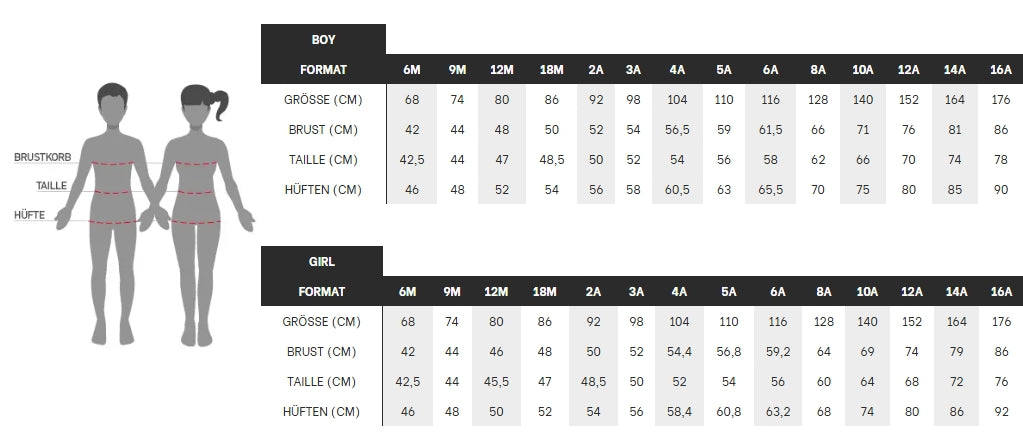Click the girl silhouette with ponytail
Viewport: 1023px width, 448px height.
(197, 210)
